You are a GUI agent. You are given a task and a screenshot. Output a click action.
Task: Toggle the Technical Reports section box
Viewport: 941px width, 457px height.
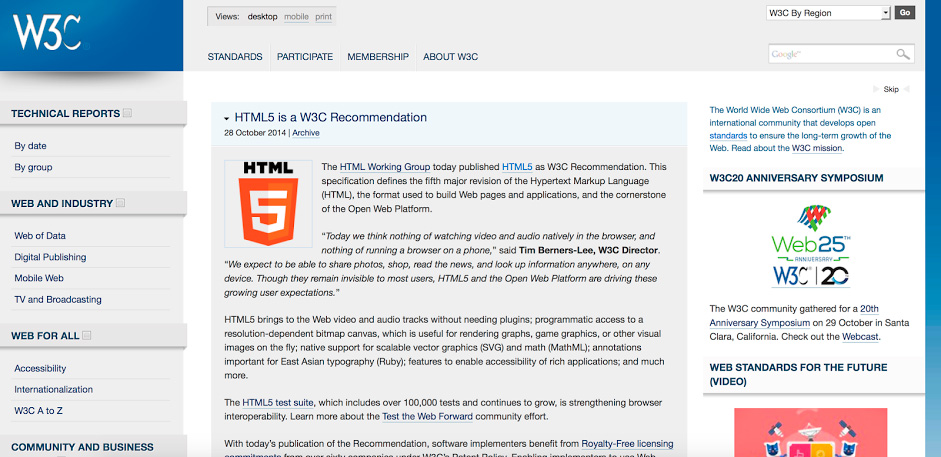coord(127,113)
